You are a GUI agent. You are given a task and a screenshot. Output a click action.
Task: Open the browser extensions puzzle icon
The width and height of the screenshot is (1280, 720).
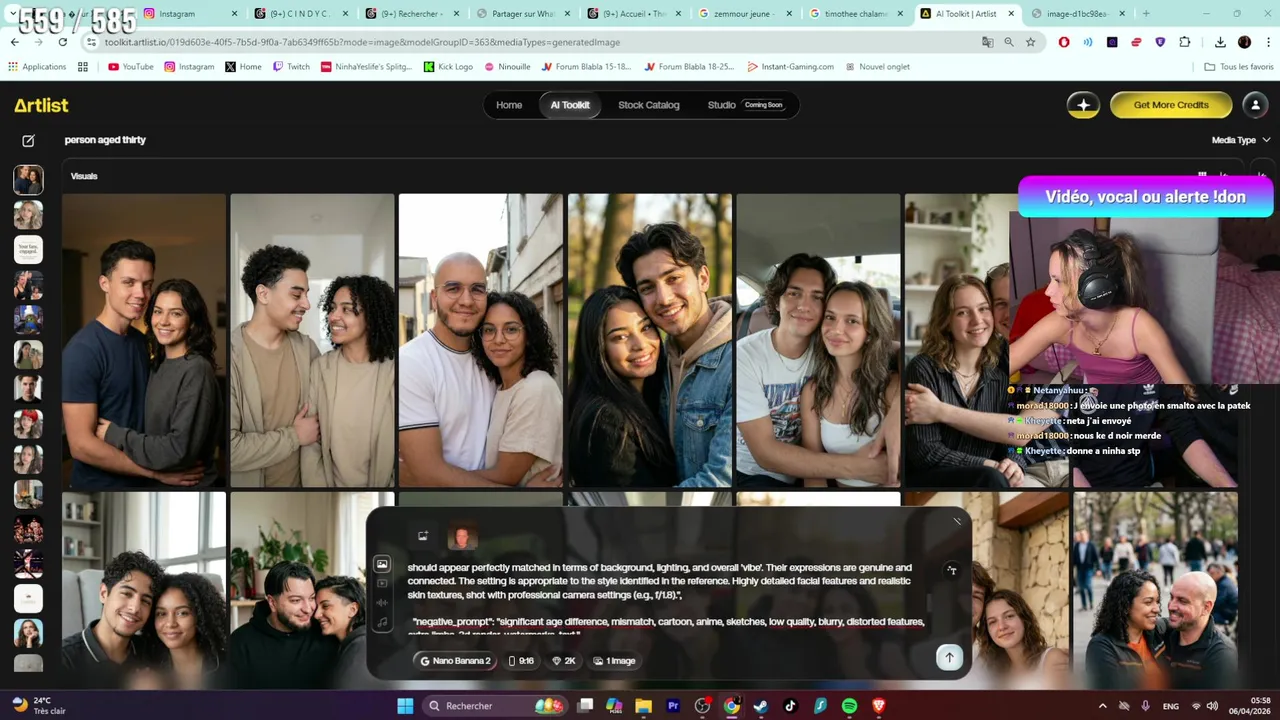[1185, 42]
